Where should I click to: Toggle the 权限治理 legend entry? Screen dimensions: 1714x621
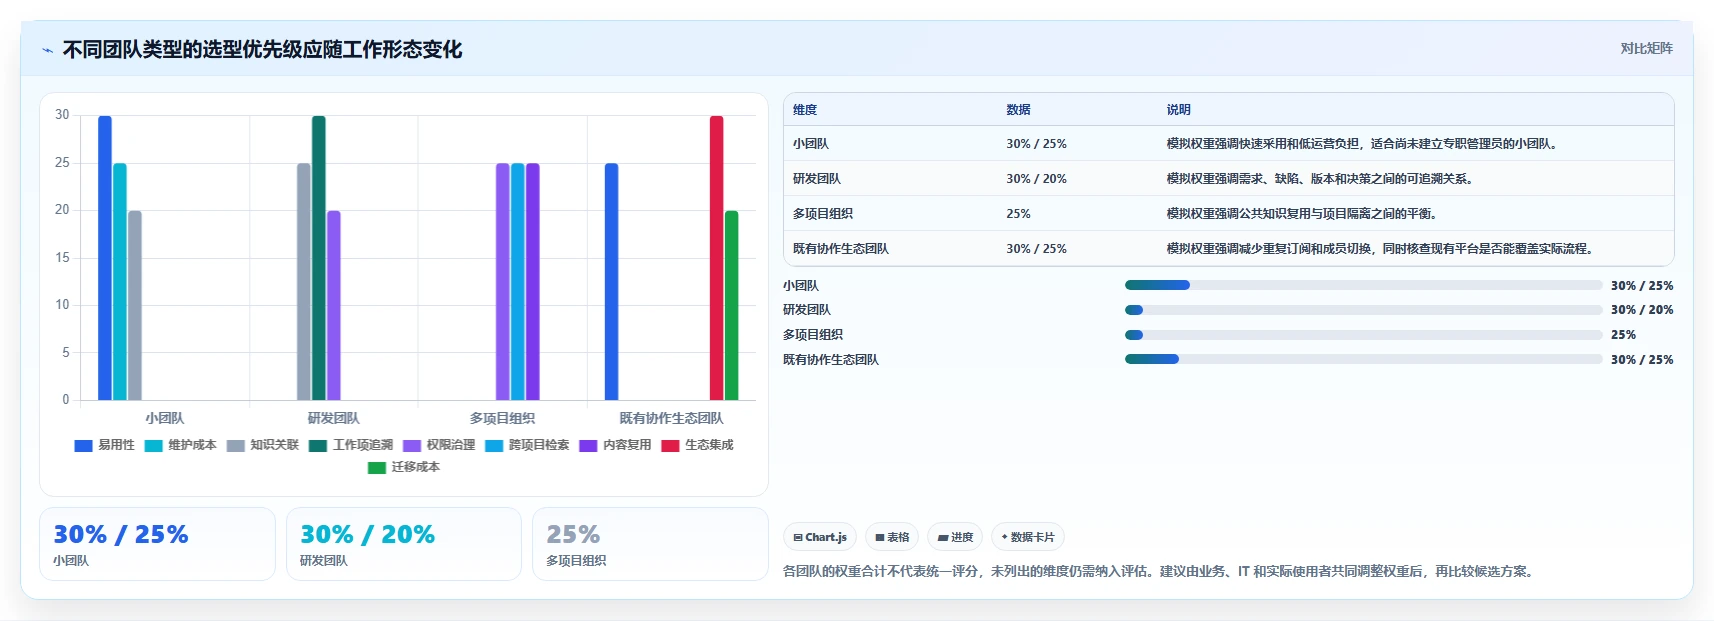pyautogui.click(x=439, y=445)
